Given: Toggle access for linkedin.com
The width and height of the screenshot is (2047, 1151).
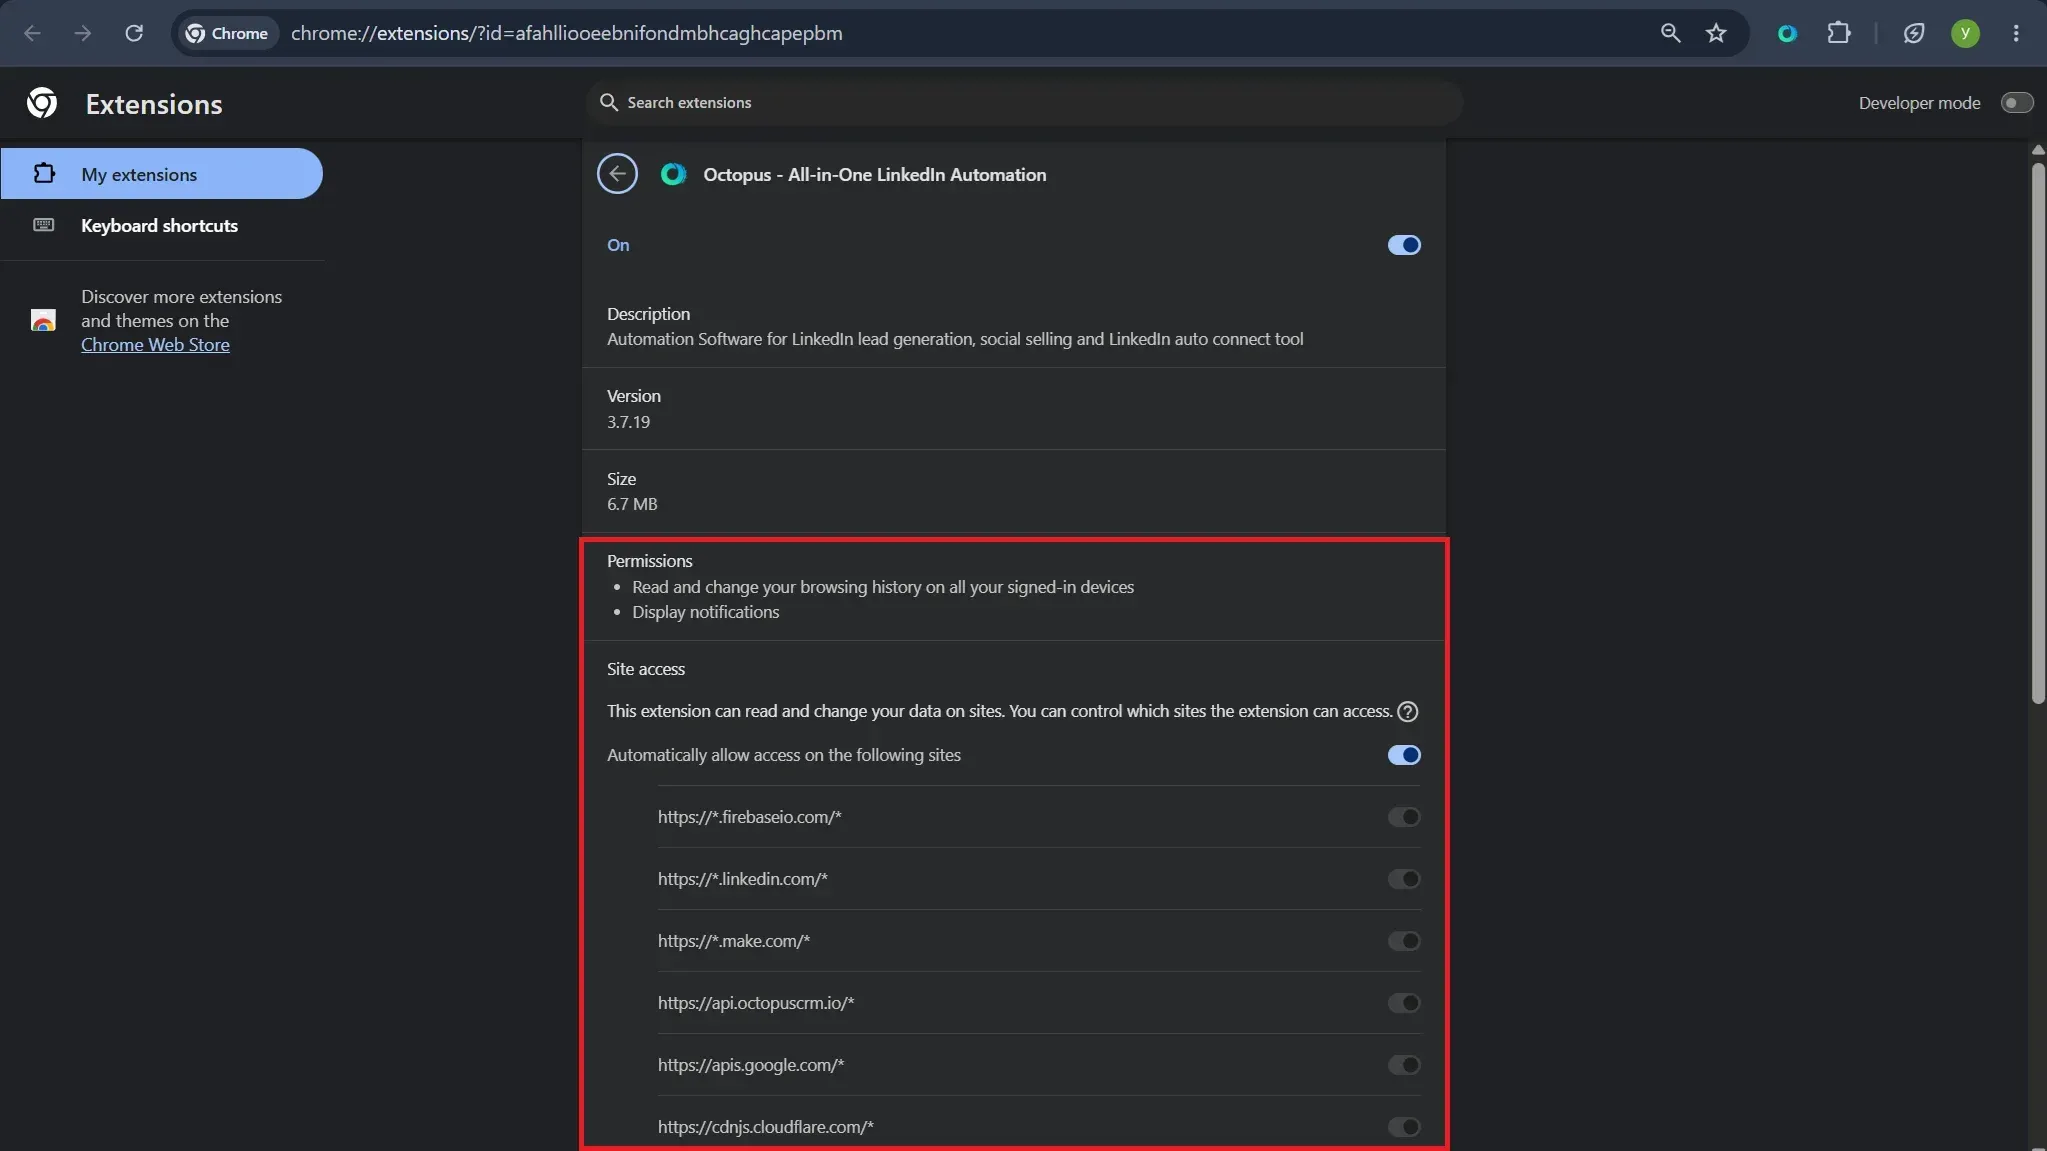Looking at the screenshot, I should [1404, 879].
